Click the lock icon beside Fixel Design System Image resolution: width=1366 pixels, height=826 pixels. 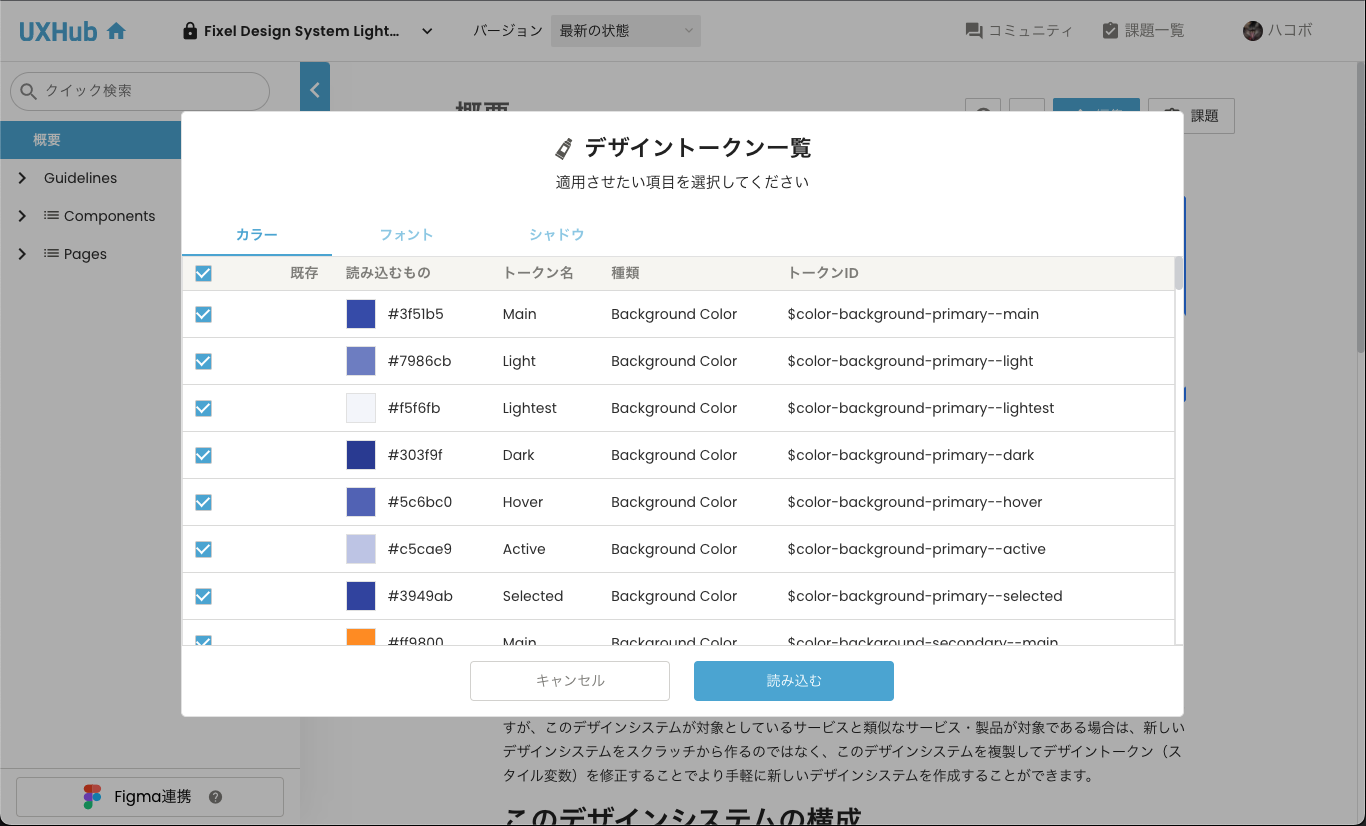click(x=190, y=30)
